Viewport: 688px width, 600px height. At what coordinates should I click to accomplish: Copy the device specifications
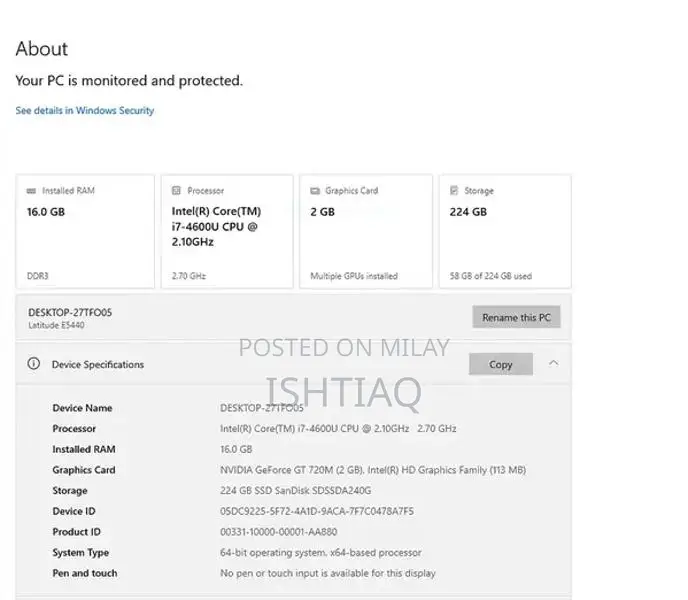point(501,364)
